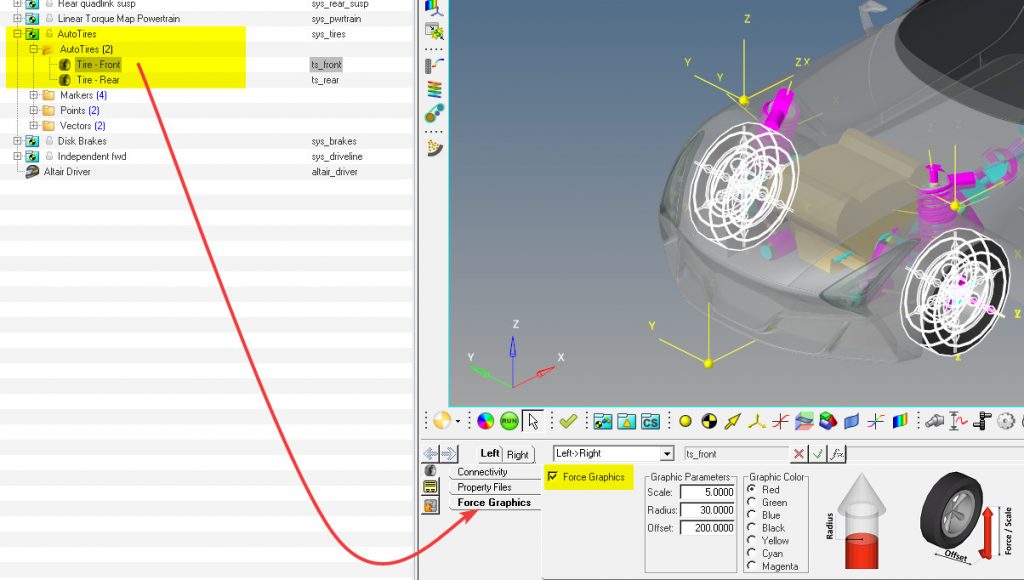Switch to the Connectivity tab
This screenshot has height=580, width=1024.
point(482,472)
